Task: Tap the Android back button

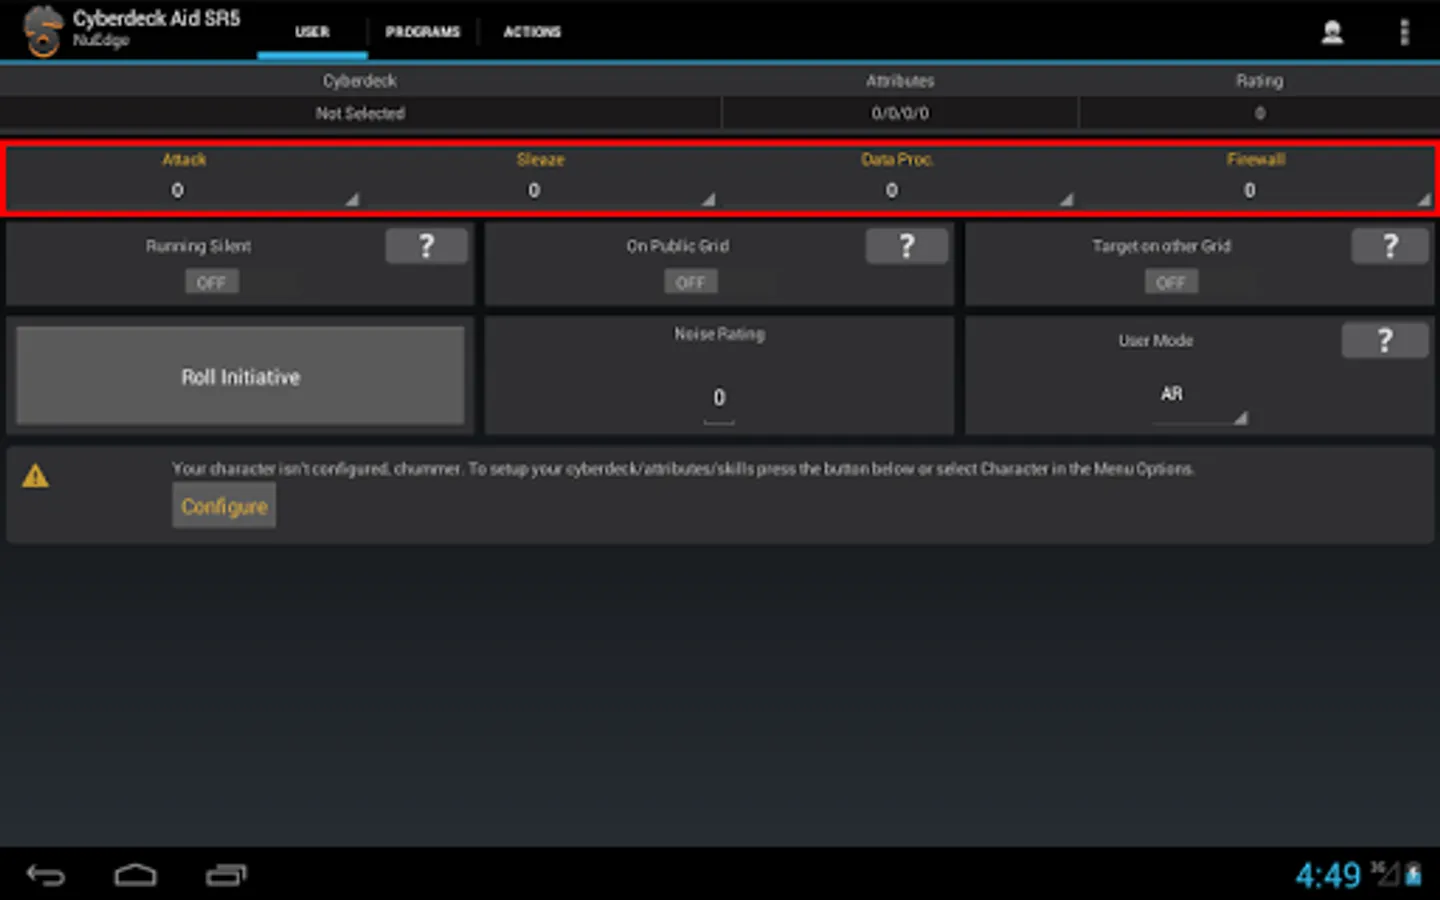Action: (46, 876)
